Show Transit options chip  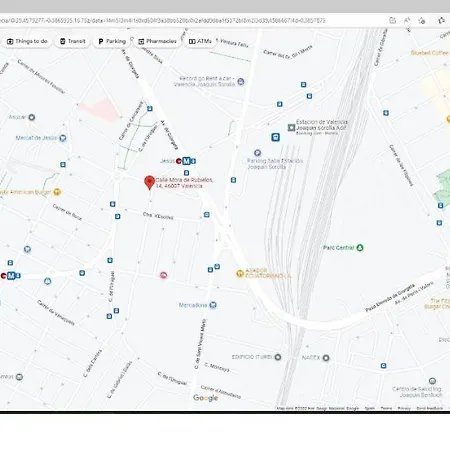[x=72, y=41]
